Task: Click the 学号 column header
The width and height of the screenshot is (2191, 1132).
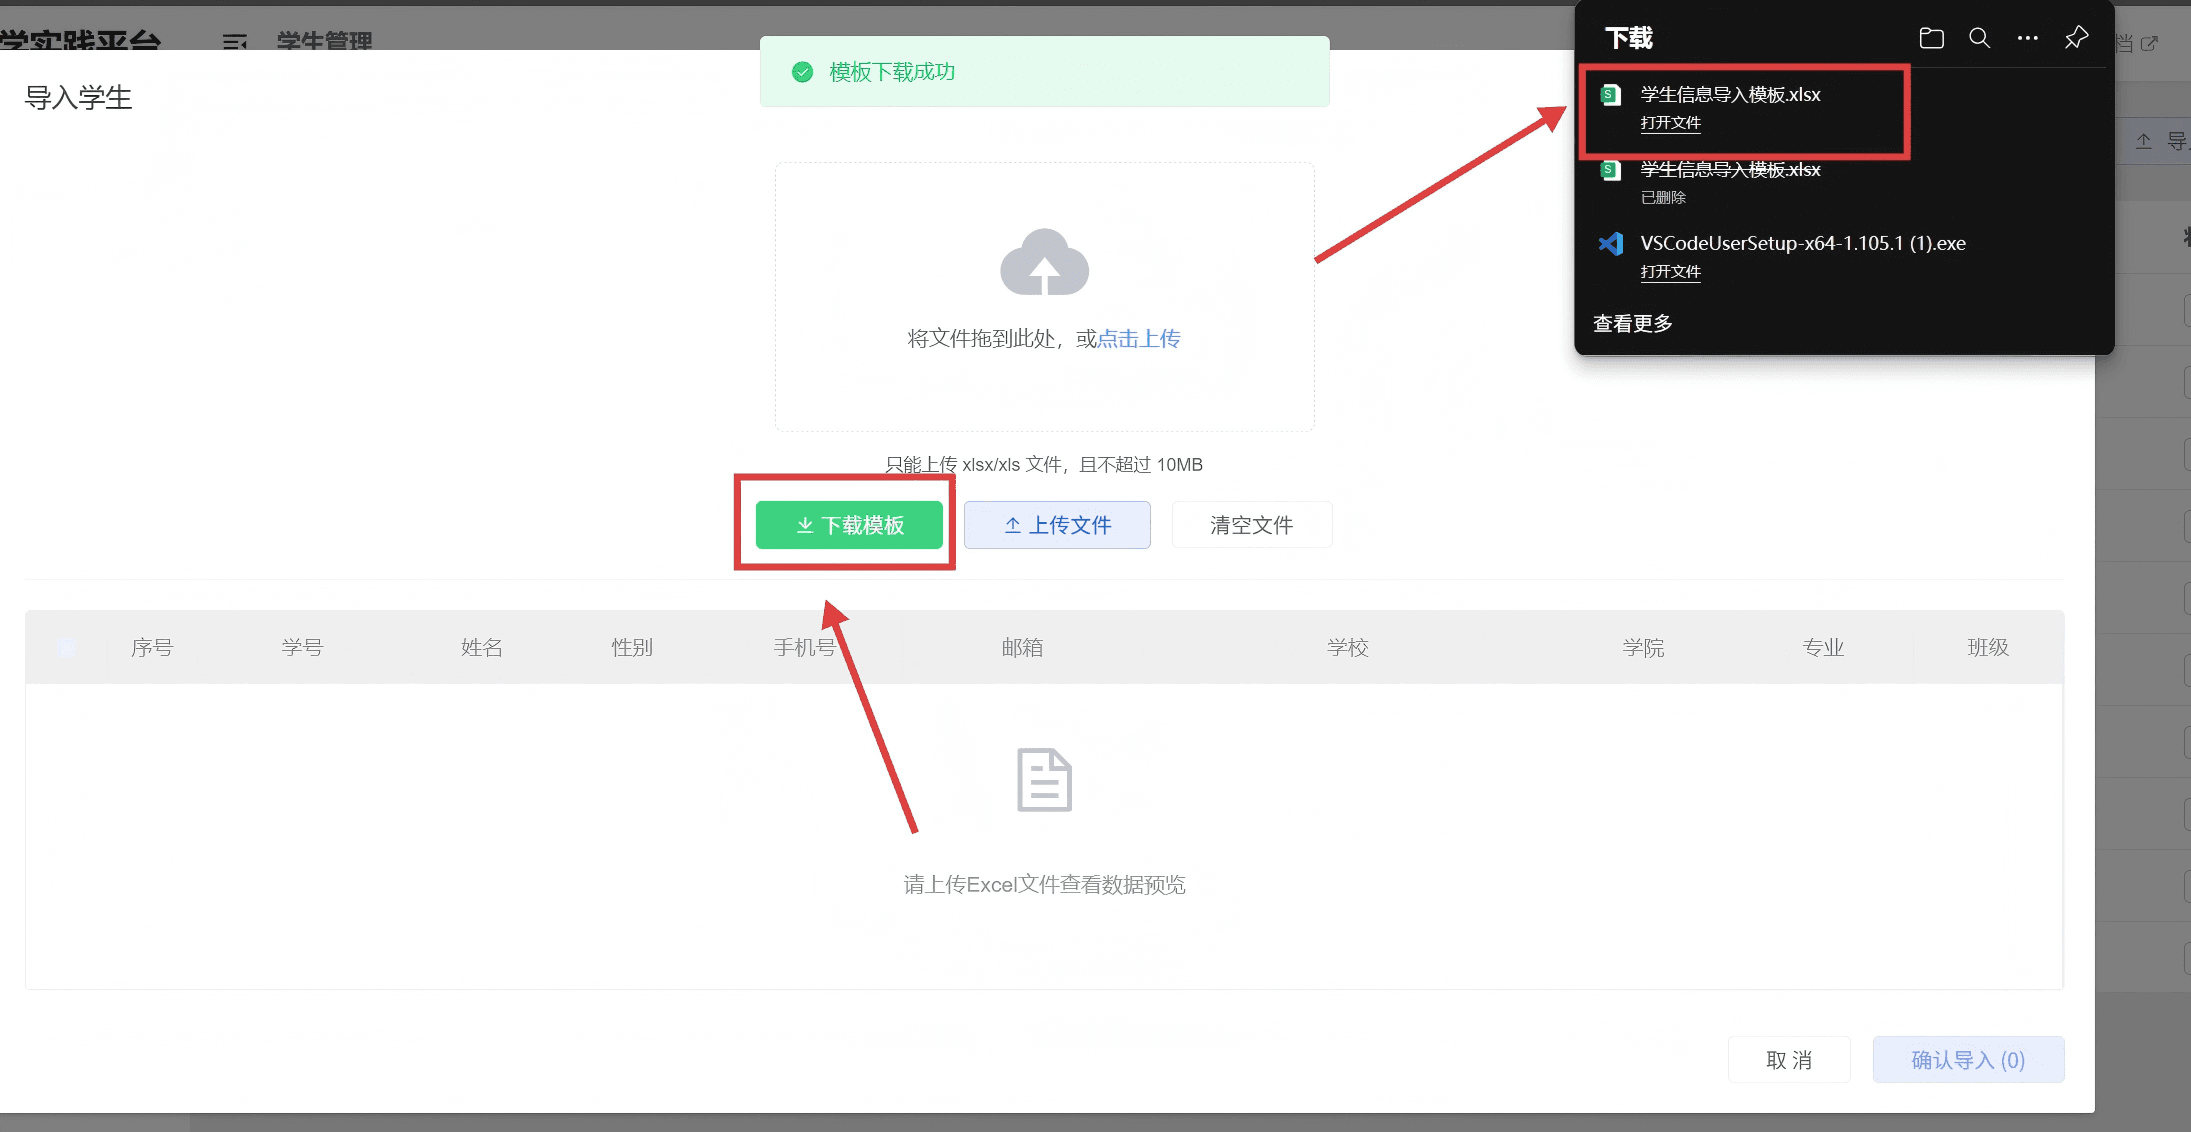Action: coord(302,648)
